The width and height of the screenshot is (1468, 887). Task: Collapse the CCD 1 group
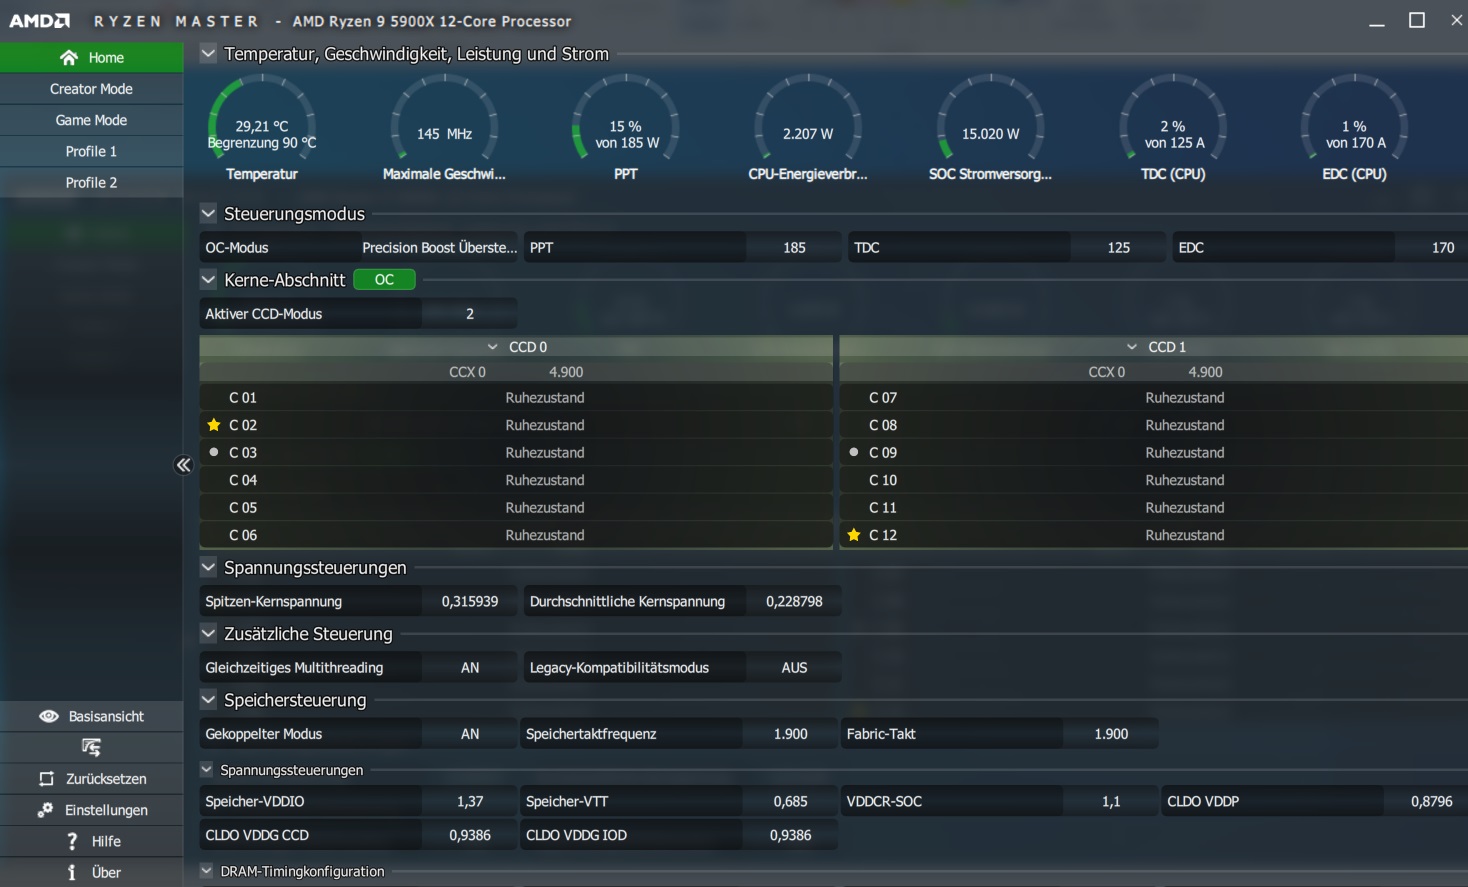[1132, 347]
